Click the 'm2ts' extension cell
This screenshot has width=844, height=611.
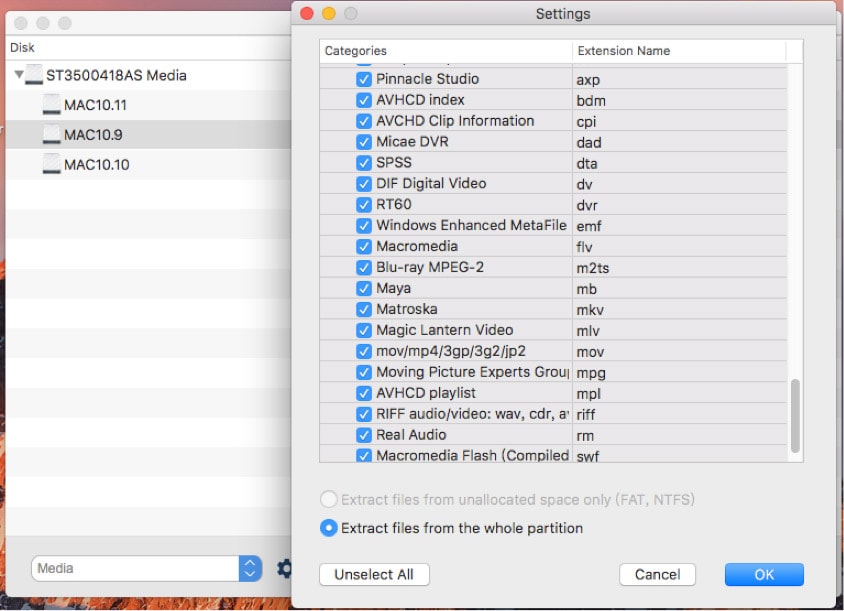click(x=679, y=268)
